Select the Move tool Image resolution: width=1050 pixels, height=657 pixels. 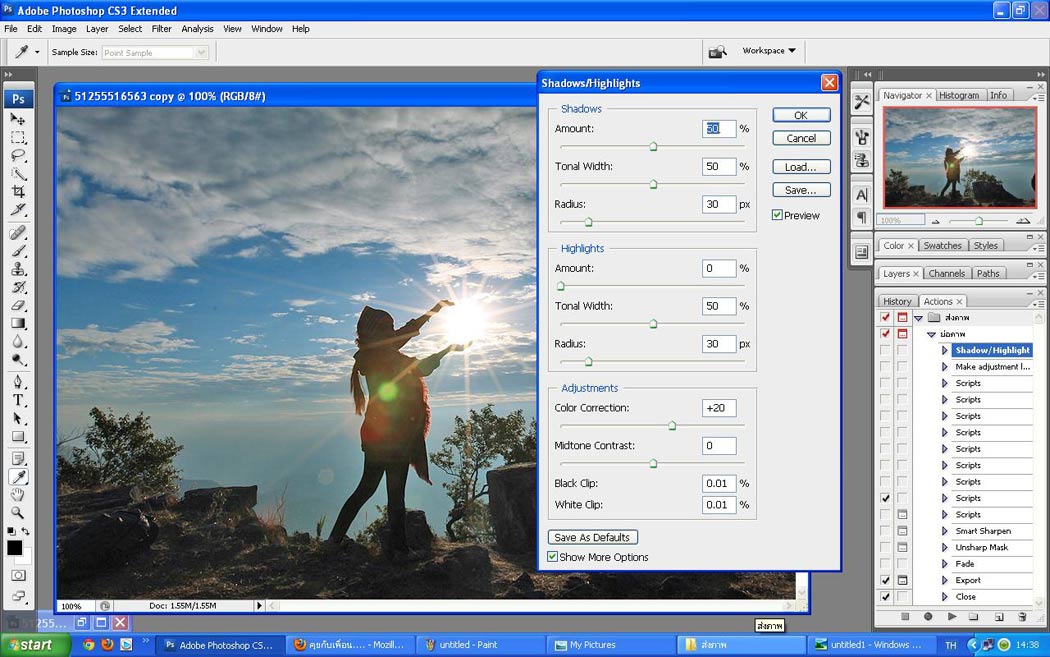point(18,120)
